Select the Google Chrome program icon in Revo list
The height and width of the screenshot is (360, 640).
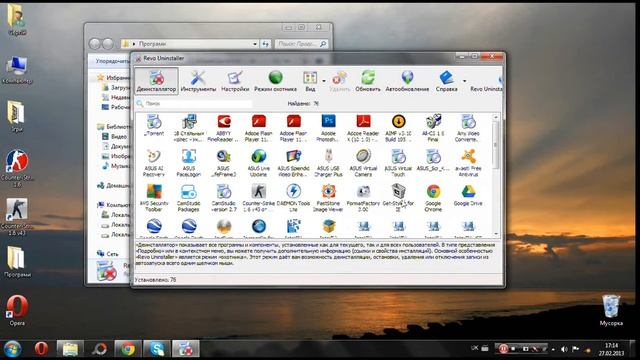click(x=433, y=191)
